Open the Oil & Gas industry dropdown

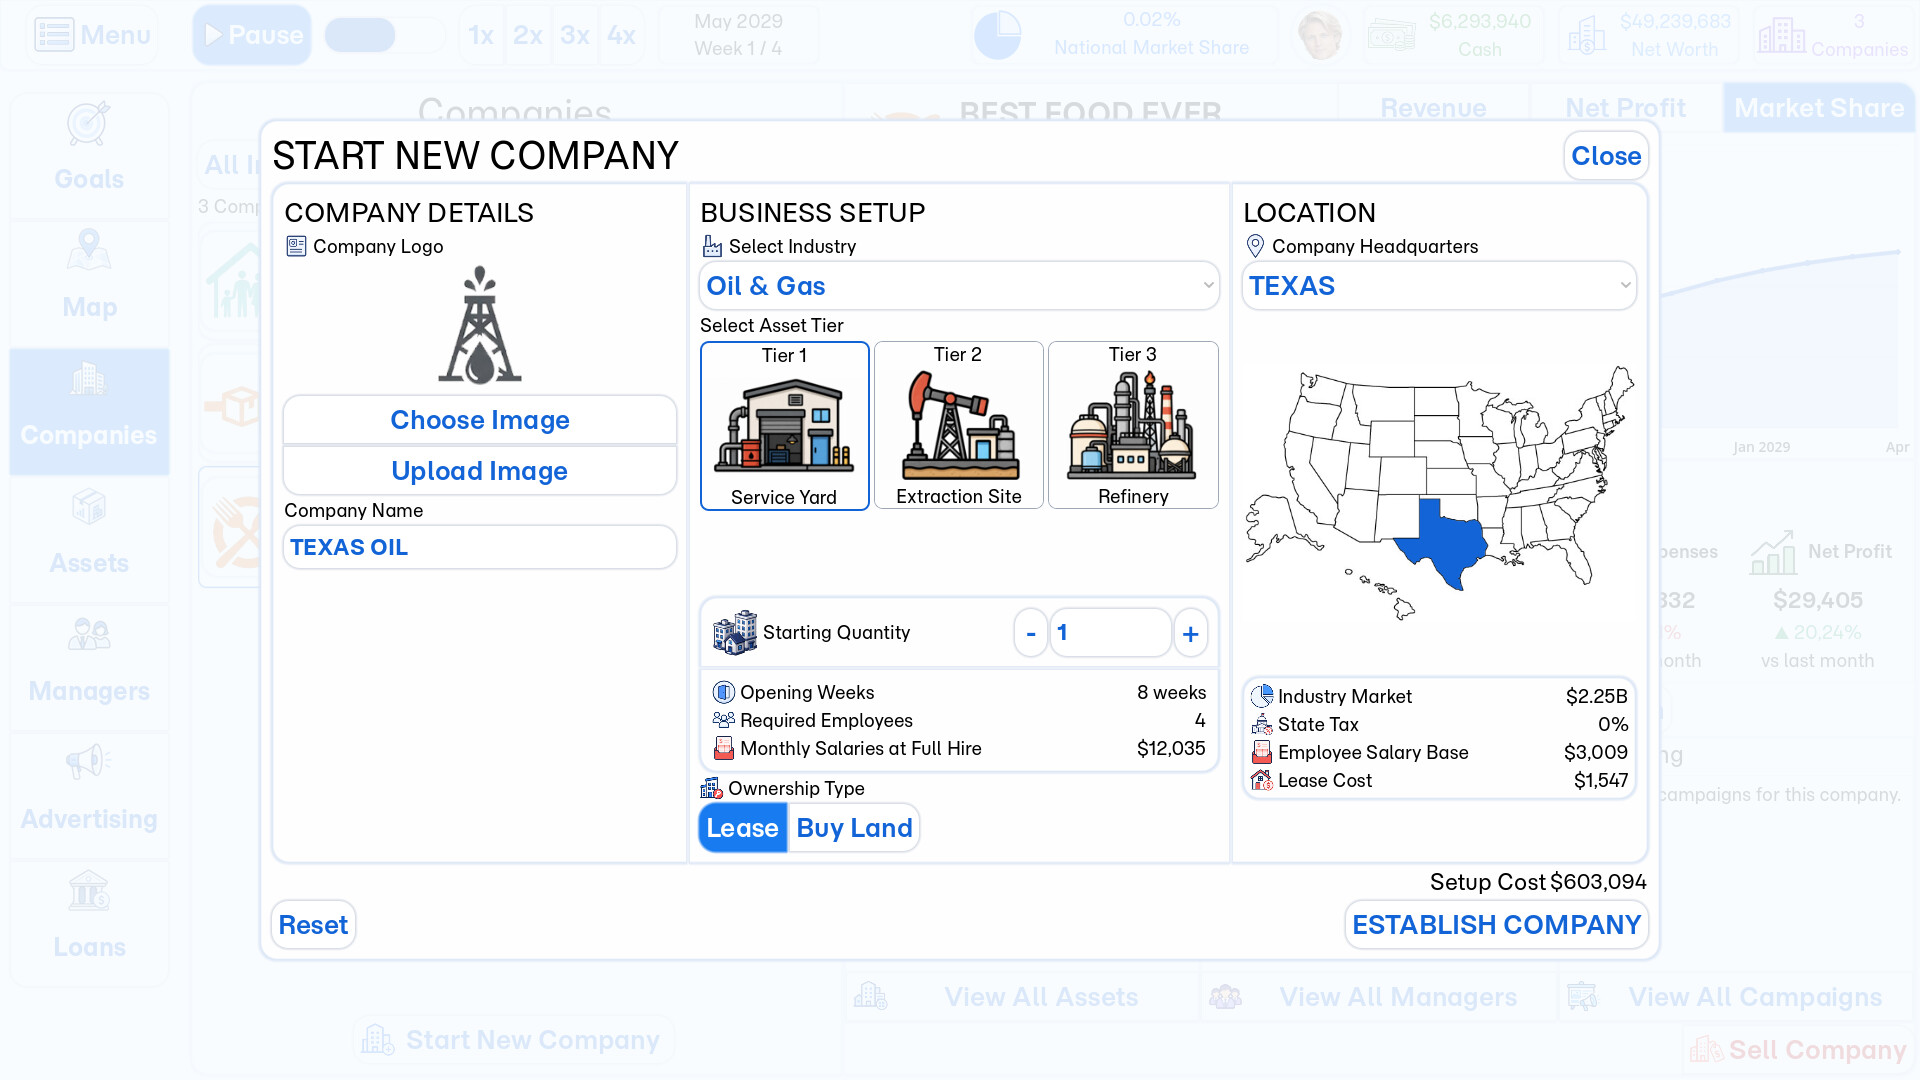[959, 286]
